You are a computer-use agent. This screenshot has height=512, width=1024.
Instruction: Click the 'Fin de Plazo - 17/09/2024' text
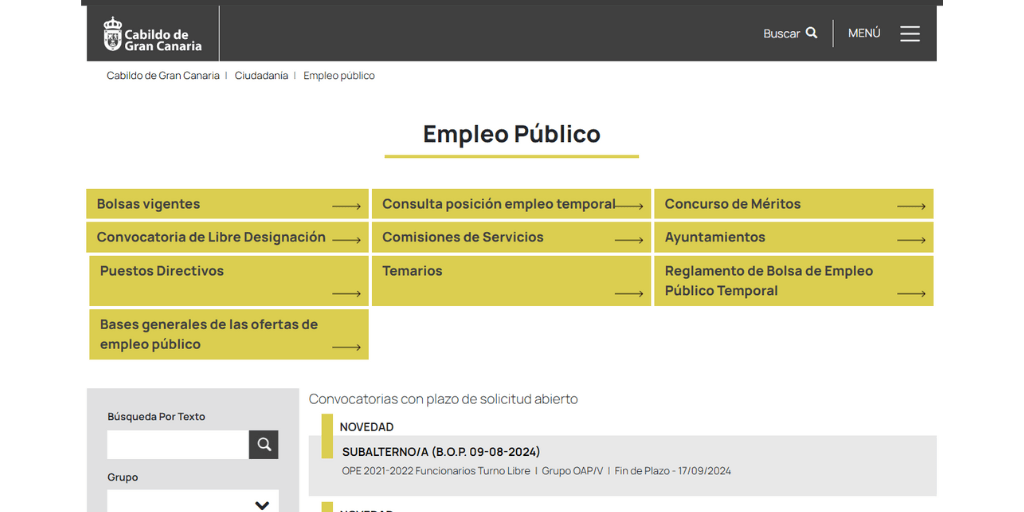(673, 471)
